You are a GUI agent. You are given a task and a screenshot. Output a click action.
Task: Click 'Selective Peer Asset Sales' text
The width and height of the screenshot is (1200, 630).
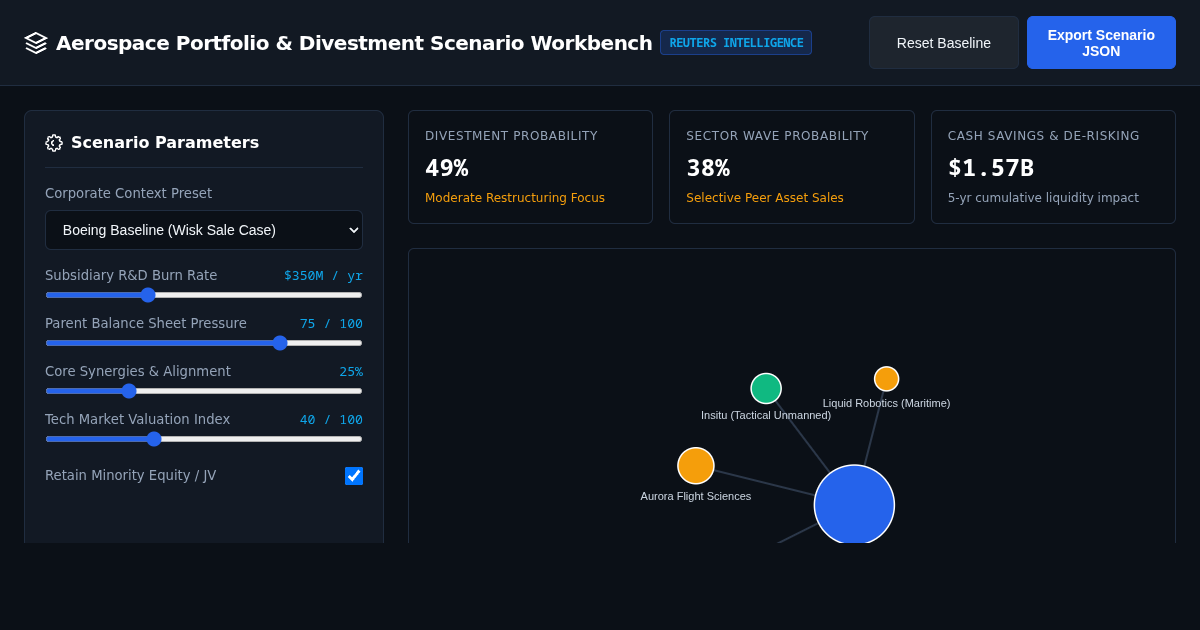[x=765, y=198]
